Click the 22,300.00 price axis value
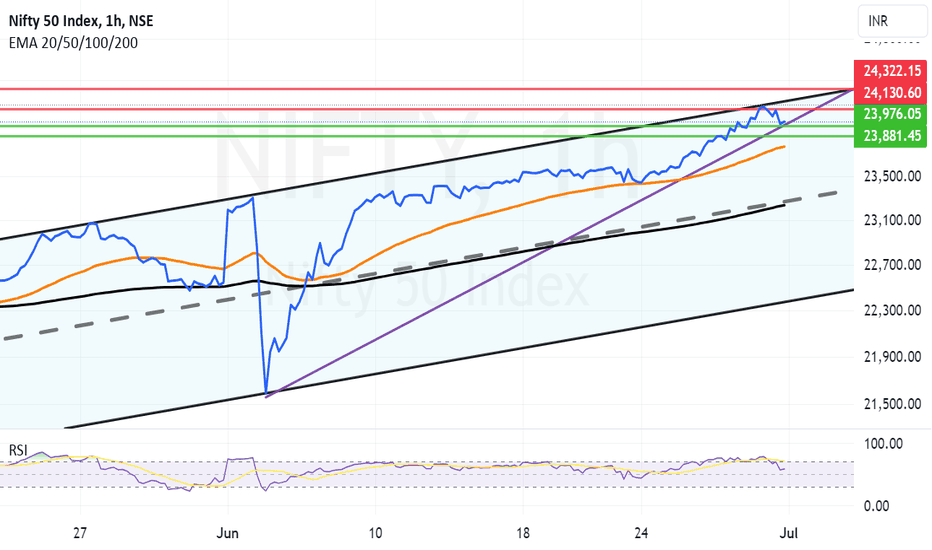Screen dimensions: 932x550 (892, 310)
